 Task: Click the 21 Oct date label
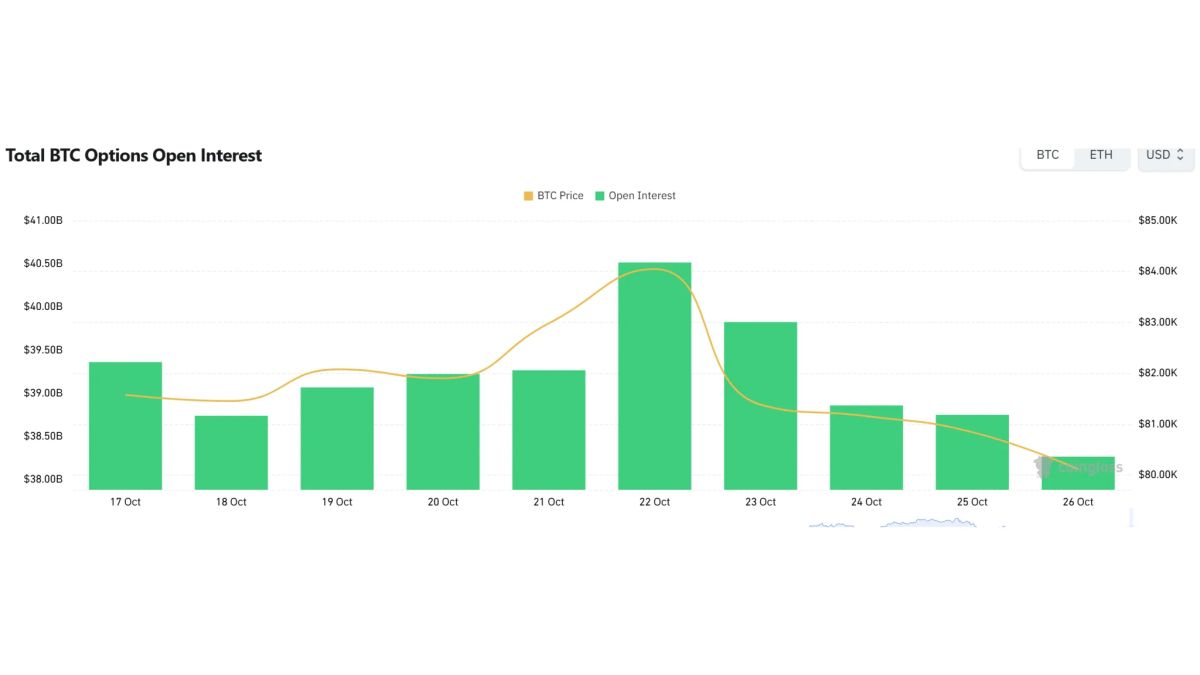tap(549, 502)
